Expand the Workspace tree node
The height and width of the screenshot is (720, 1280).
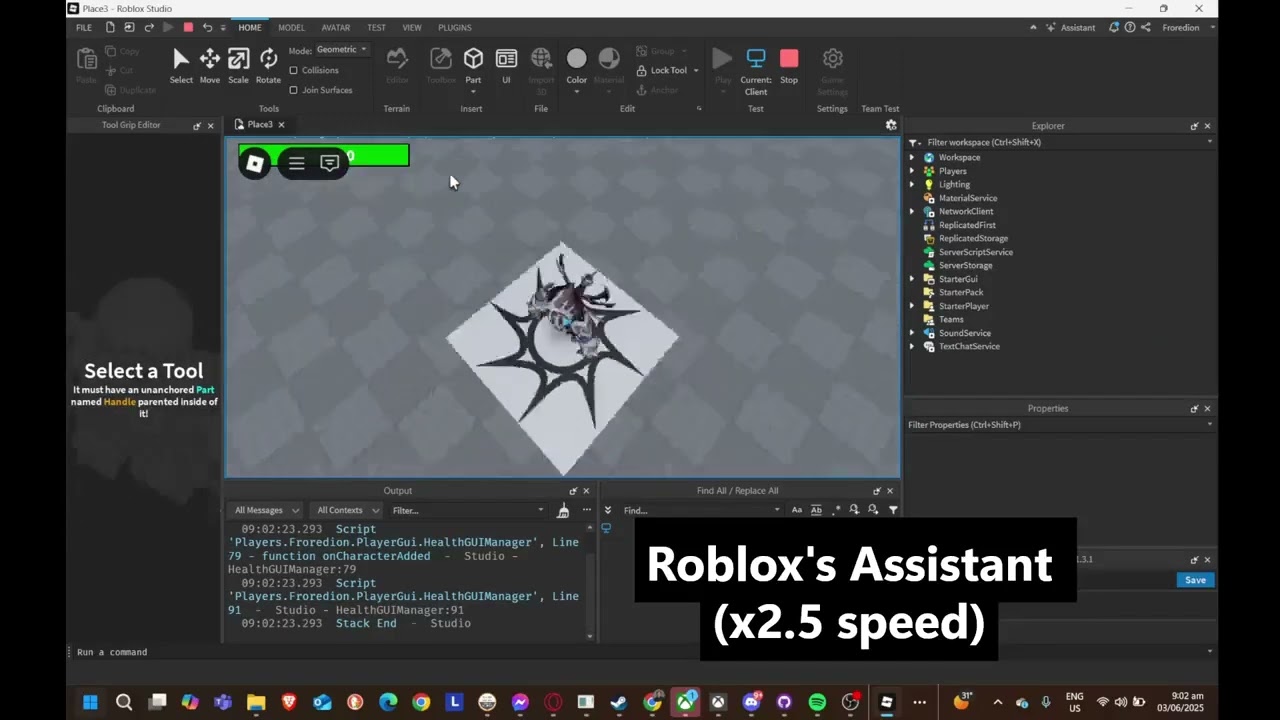[912, 158]
